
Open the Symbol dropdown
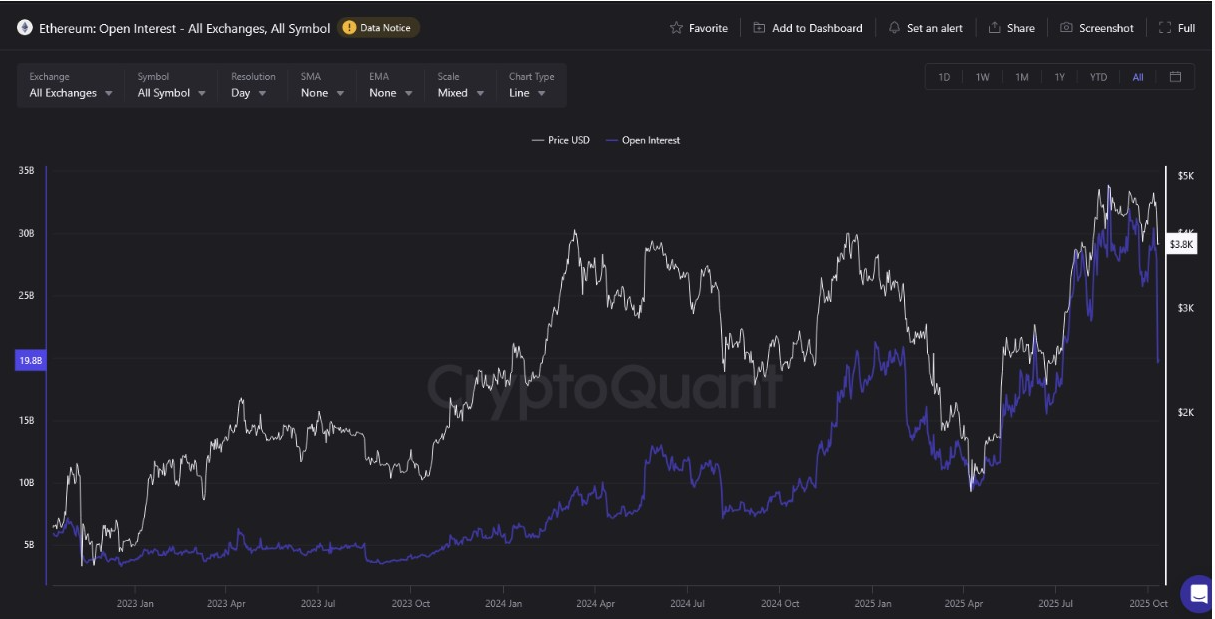(x=171, y=93)
